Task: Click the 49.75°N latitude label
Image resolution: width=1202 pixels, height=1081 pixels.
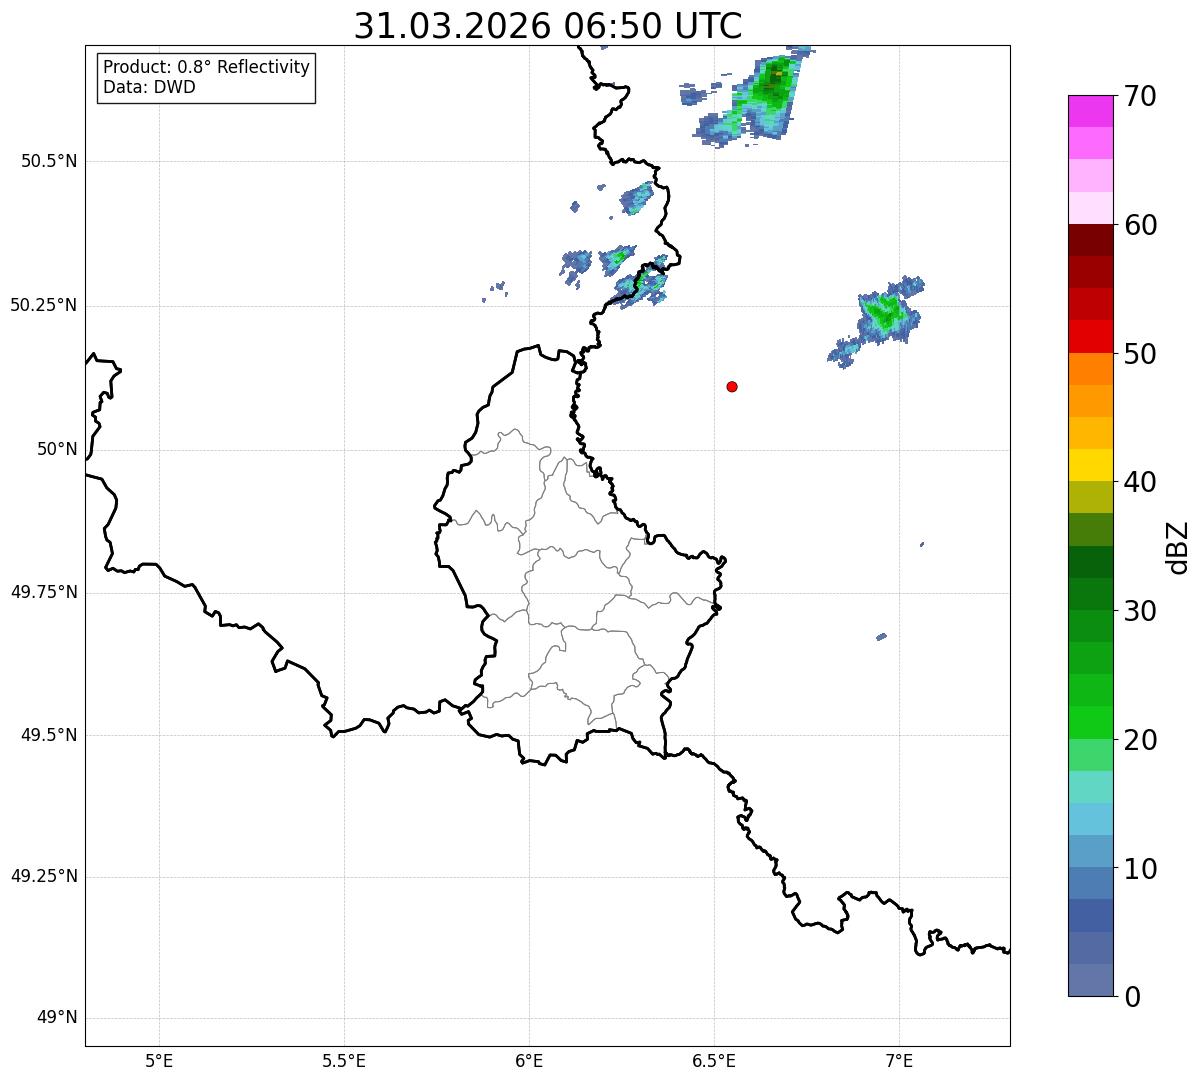Action: pyautogui.click(x=43, y=592)
